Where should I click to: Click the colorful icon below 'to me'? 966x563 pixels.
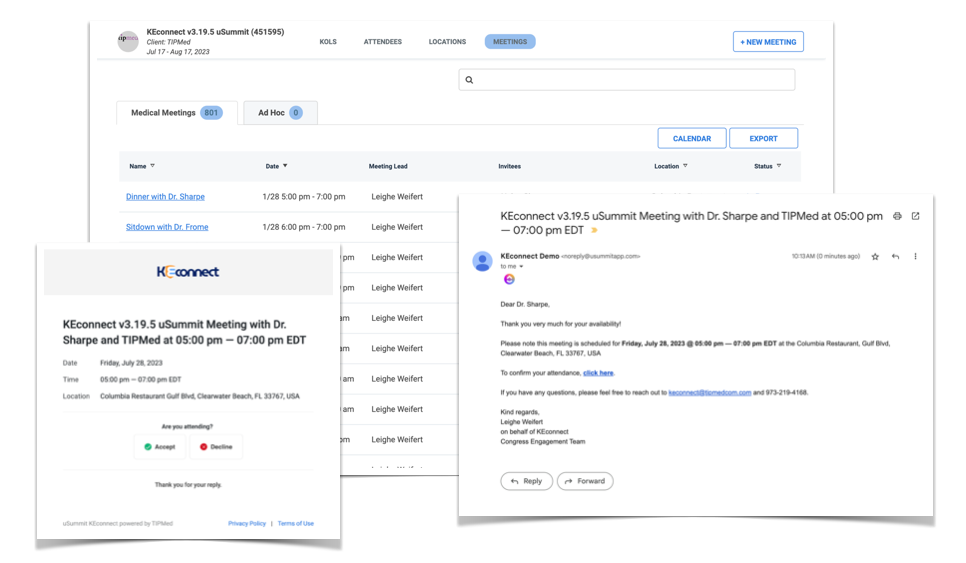click(509, 279)
